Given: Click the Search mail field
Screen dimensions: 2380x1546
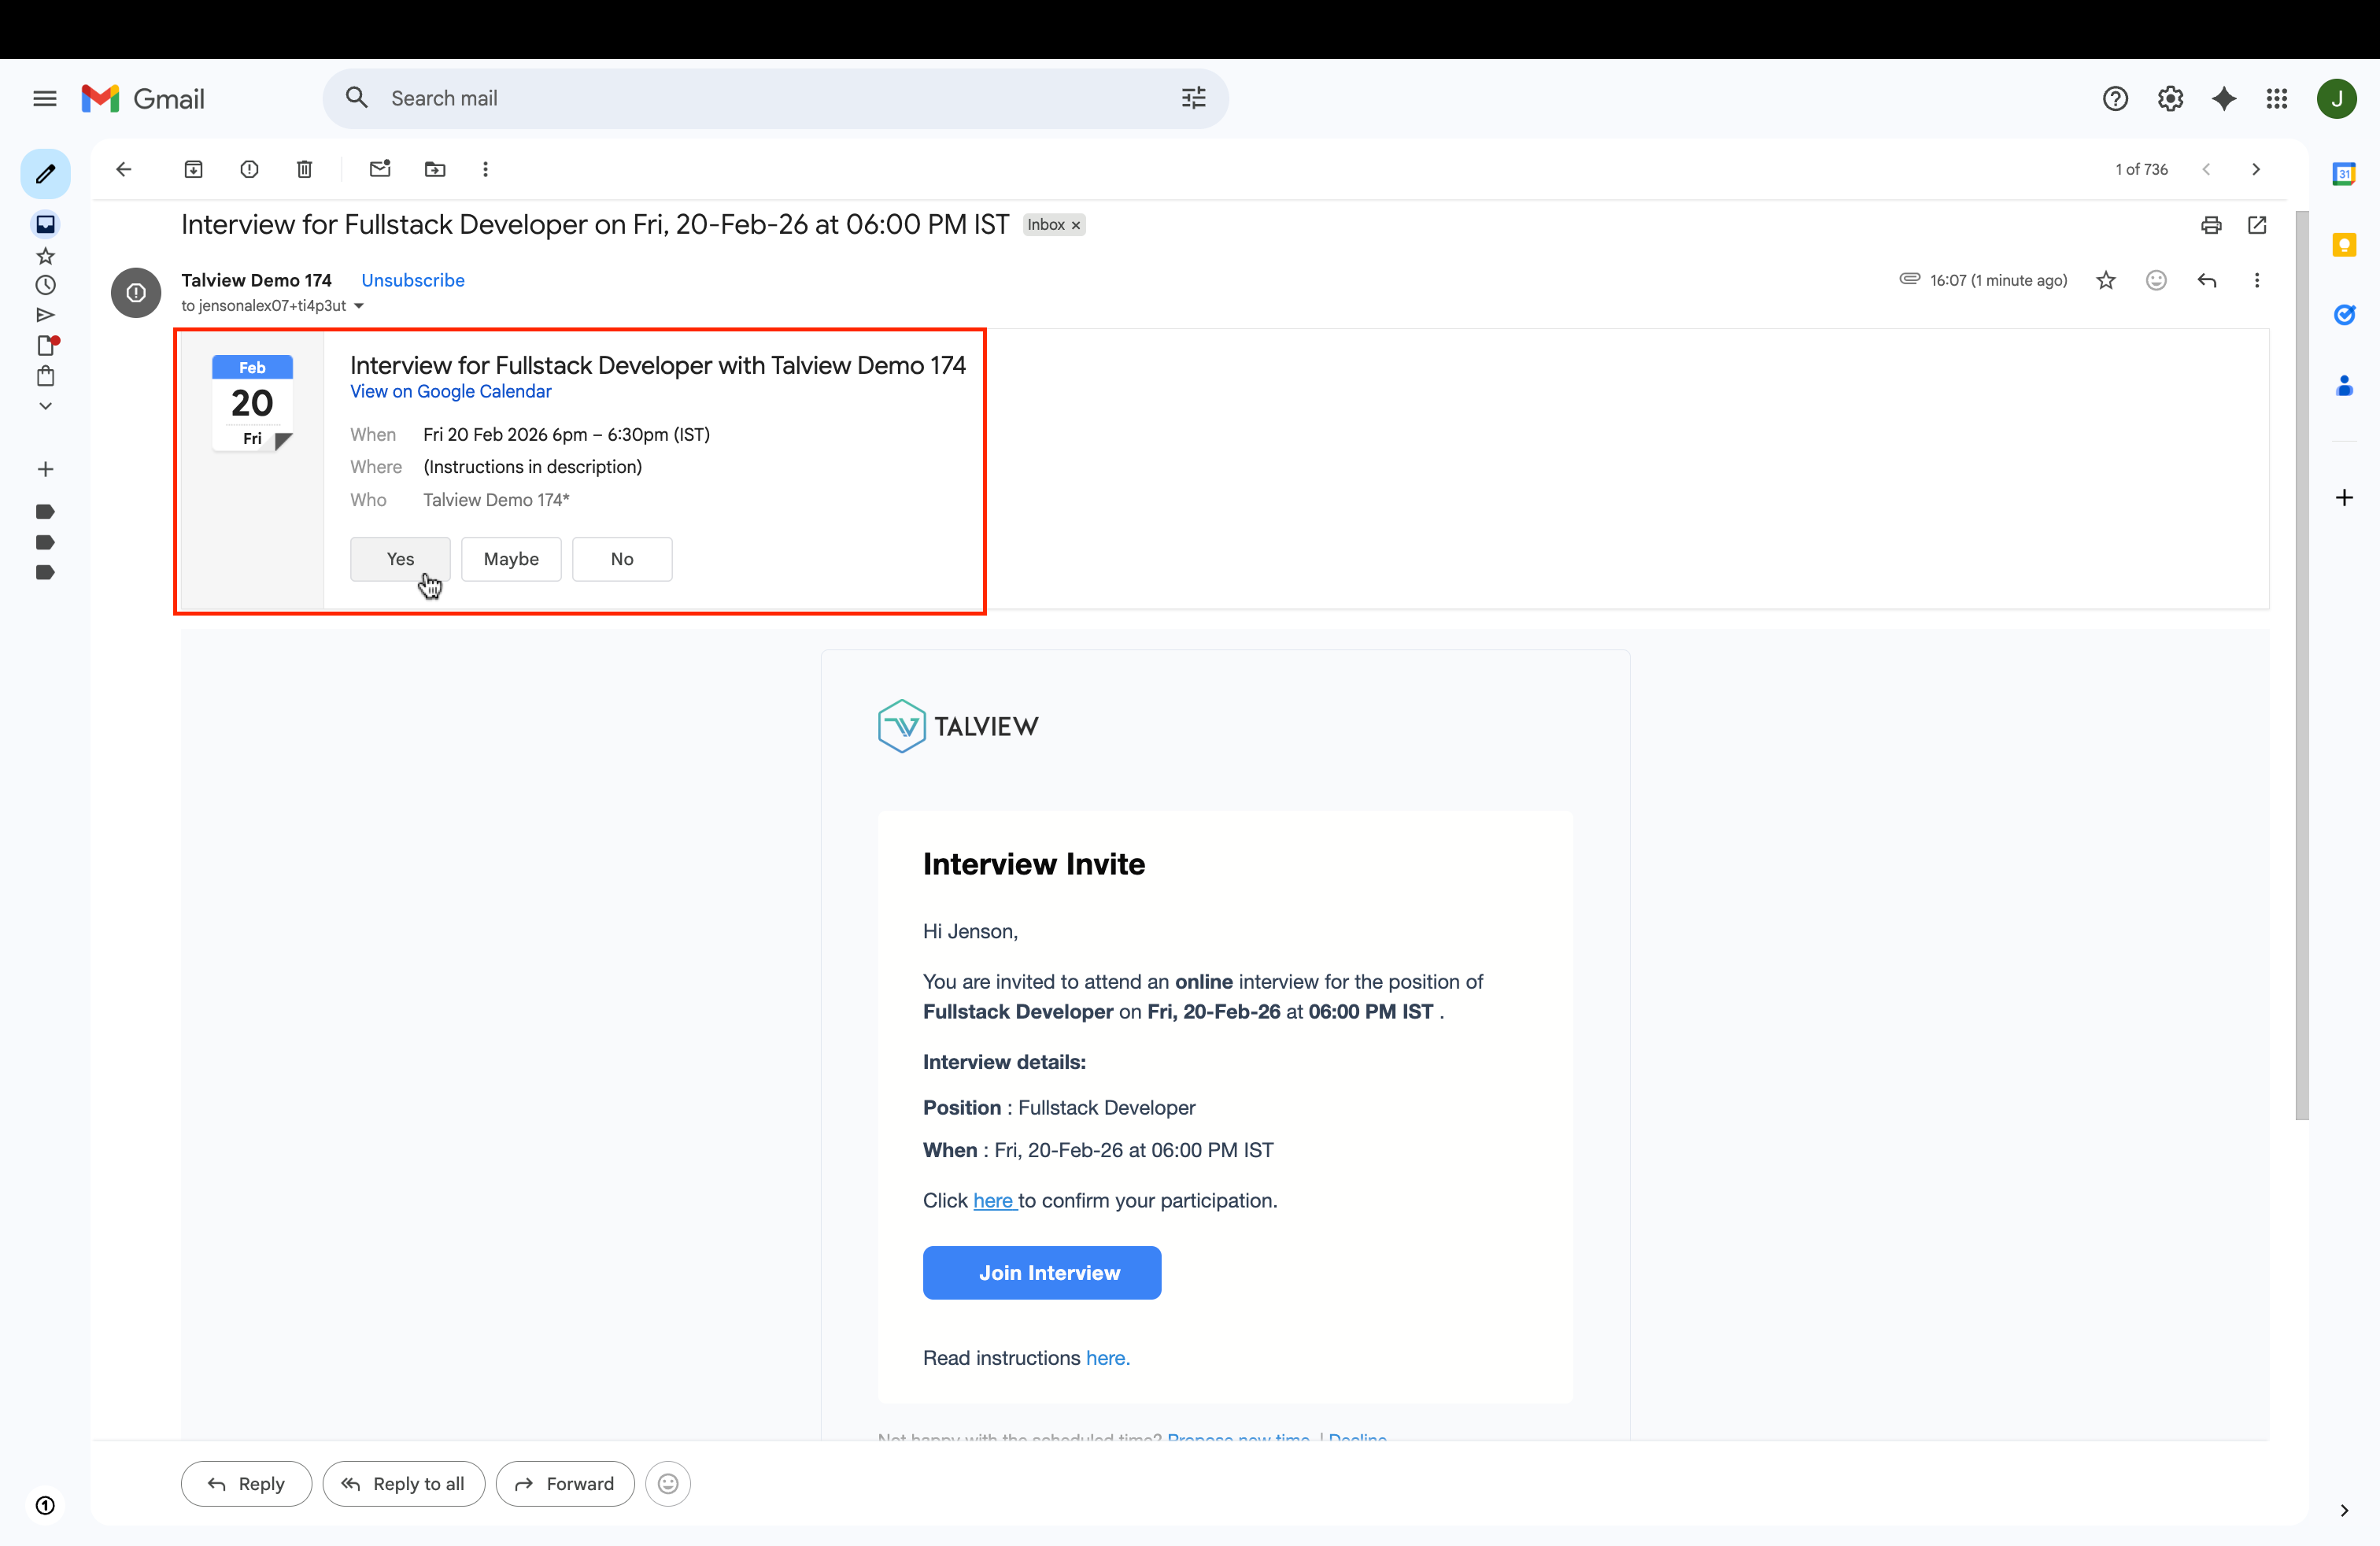Looking at the screenshot, I should point(760,98).
